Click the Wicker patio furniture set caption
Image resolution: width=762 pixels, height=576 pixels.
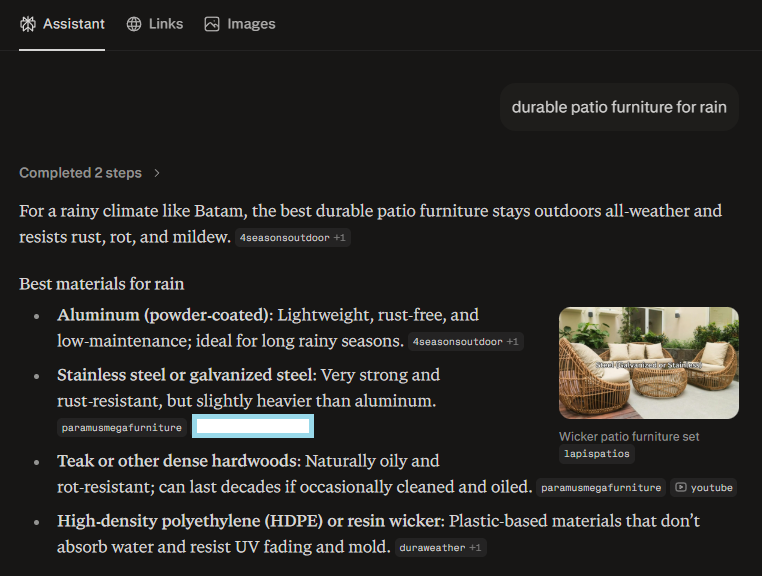point(629,436)
